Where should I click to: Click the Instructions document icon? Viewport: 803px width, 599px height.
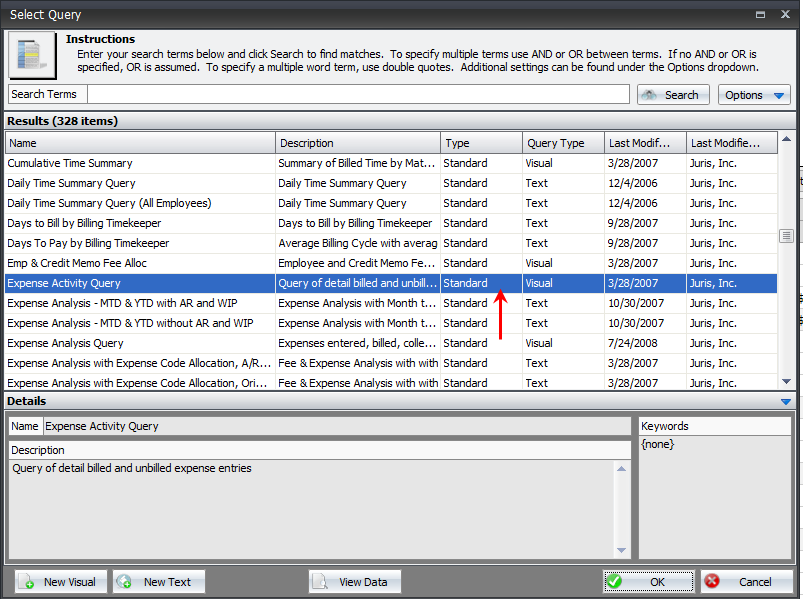(32, 55)
